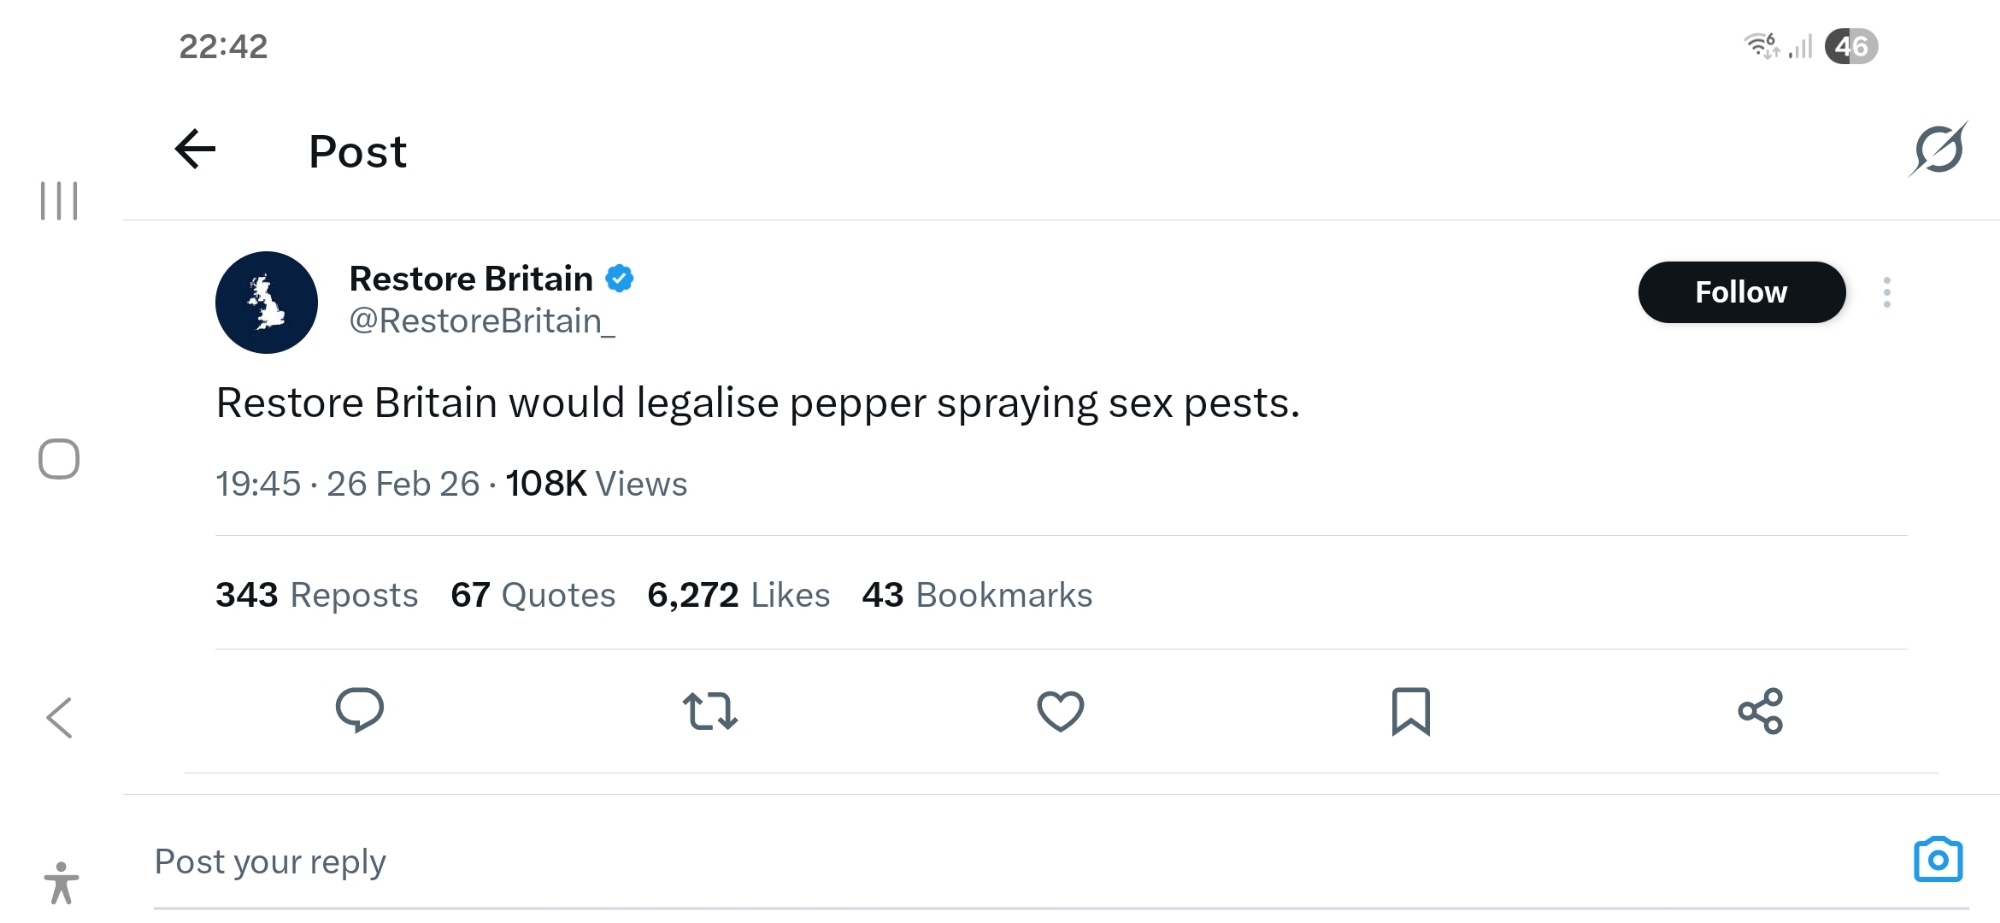
Task: Open Android recent apps three-lines button
Action: click(x=59, y=201)
